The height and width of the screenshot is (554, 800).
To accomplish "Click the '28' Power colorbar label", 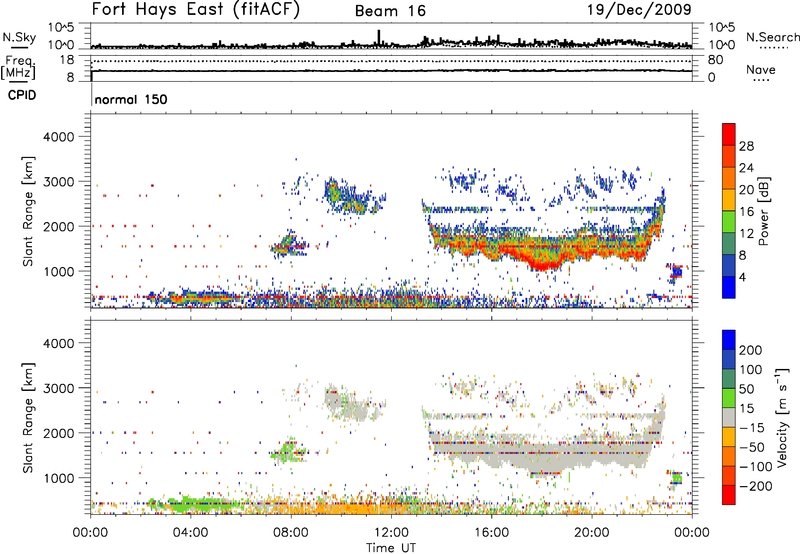I will pyautogui.click(x=746, y=146).
